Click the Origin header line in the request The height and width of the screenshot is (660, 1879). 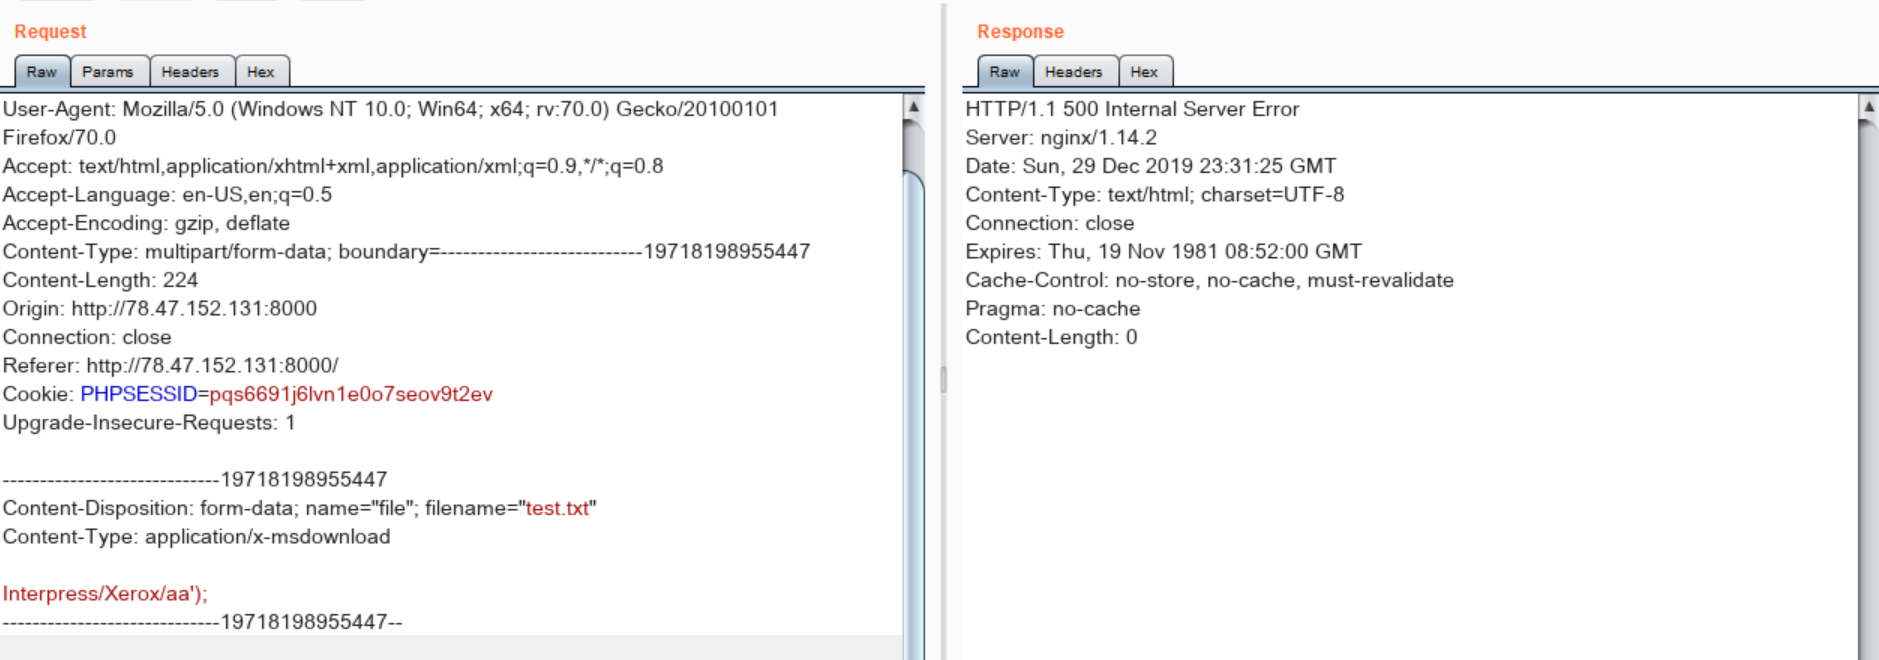point(159,309)
